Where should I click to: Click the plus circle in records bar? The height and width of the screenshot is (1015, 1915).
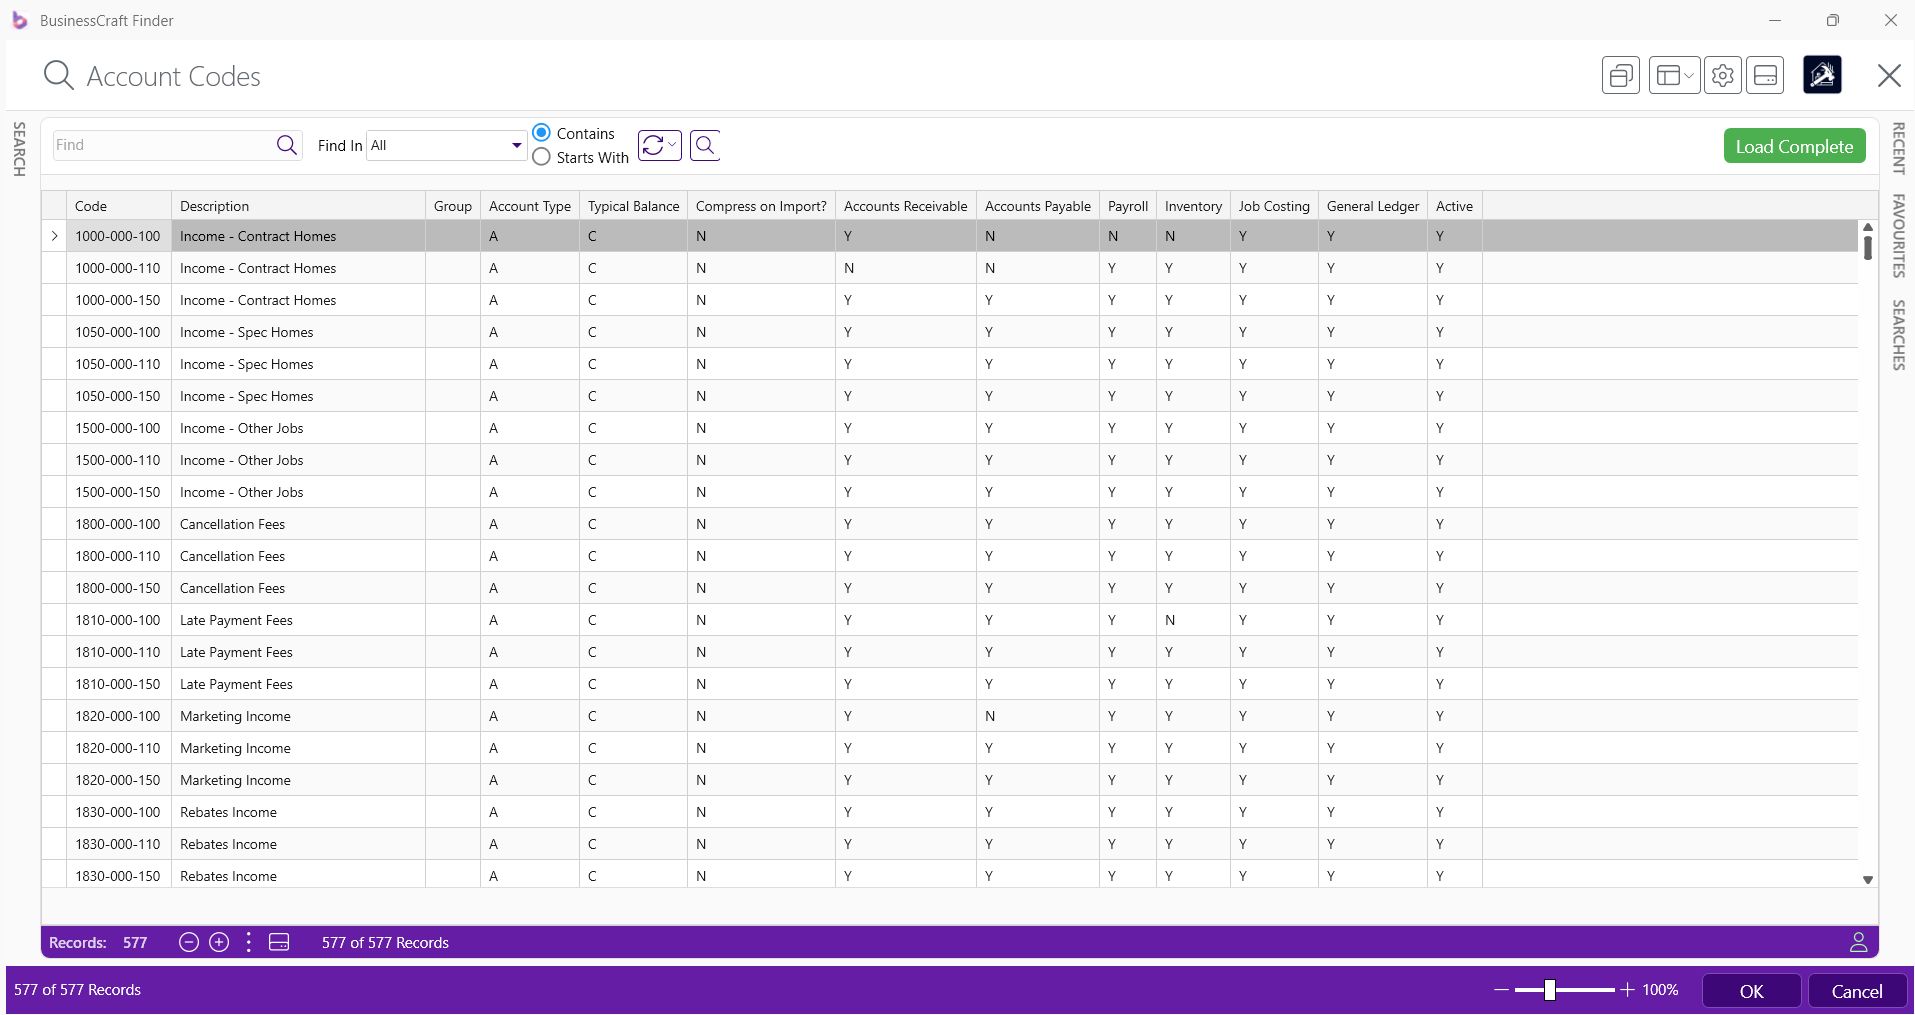(219, 942)
